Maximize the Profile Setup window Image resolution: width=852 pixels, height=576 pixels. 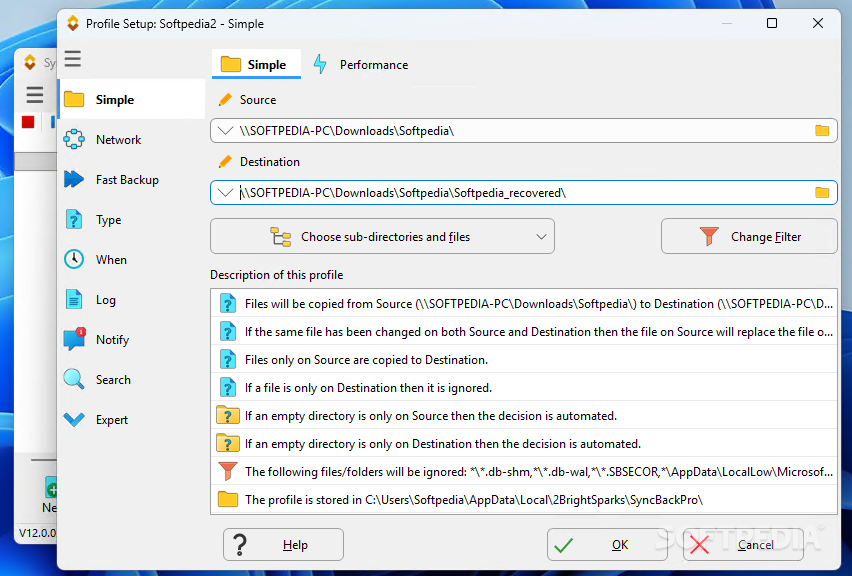tap(772, 23)
